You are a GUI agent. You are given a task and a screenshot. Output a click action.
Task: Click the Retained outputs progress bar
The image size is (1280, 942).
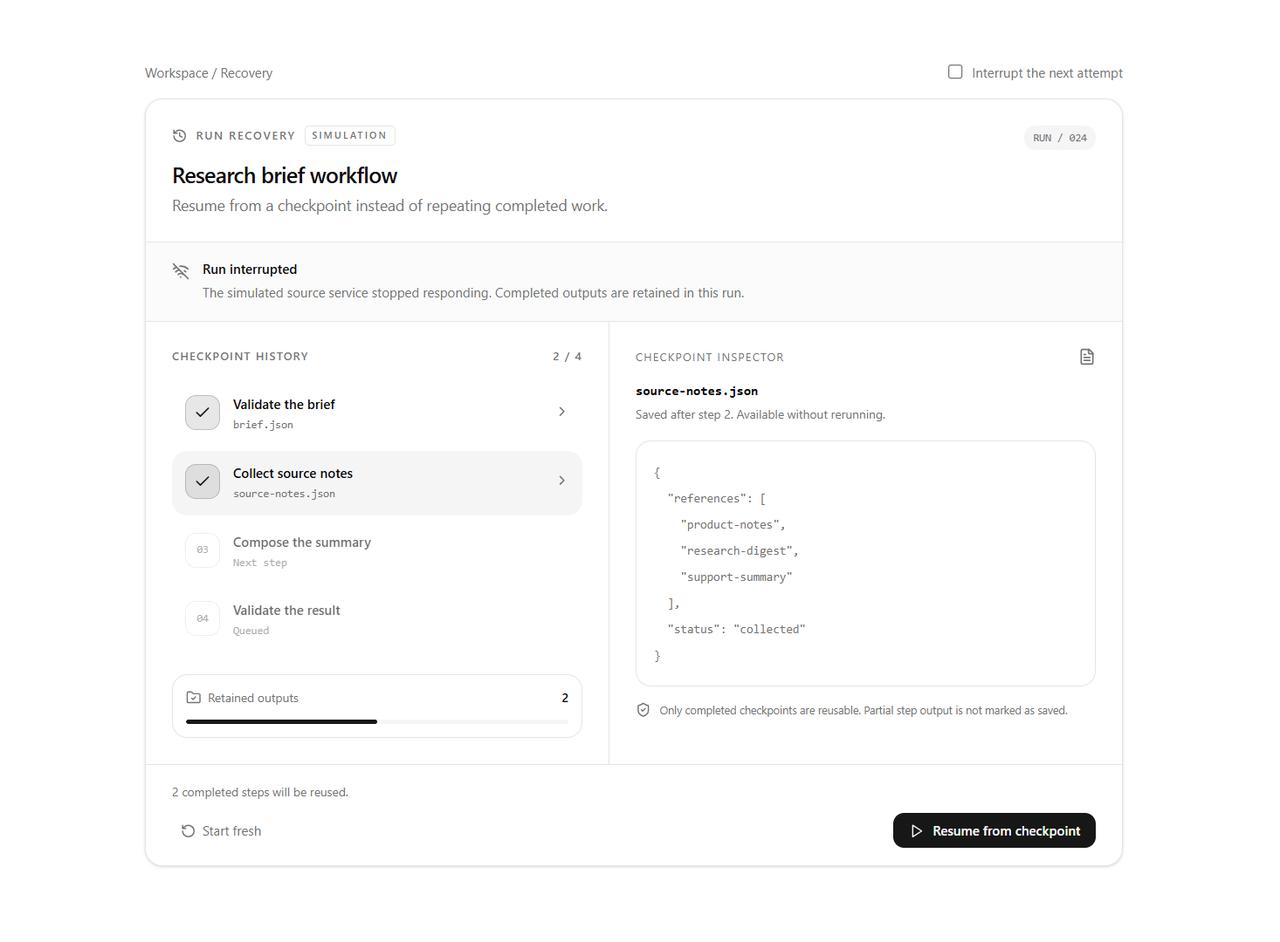click(377, 721)
